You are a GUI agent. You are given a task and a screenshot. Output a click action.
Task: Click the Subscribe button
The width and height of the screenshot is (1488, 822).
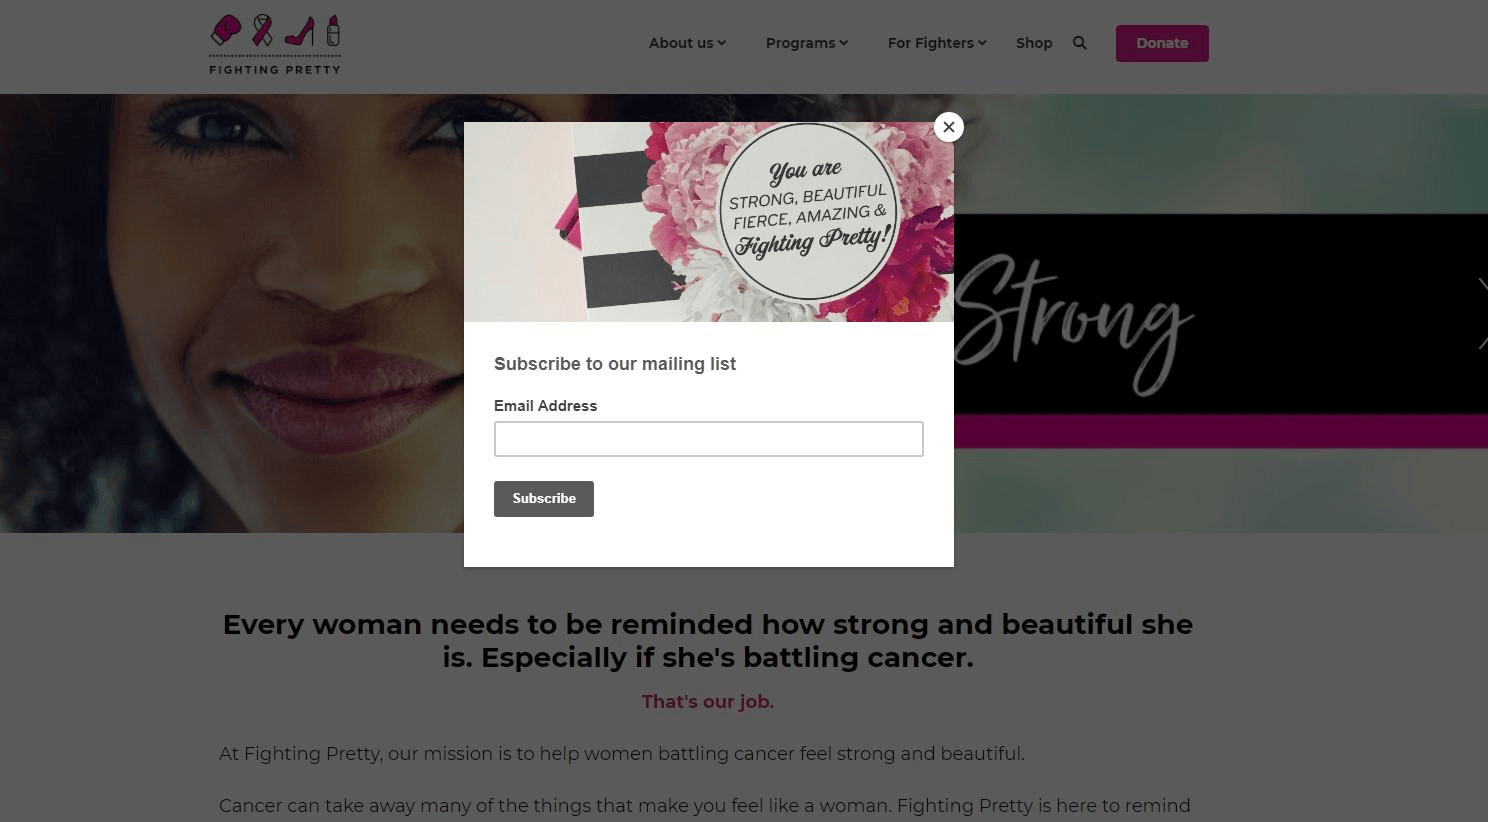click(544, 499)
